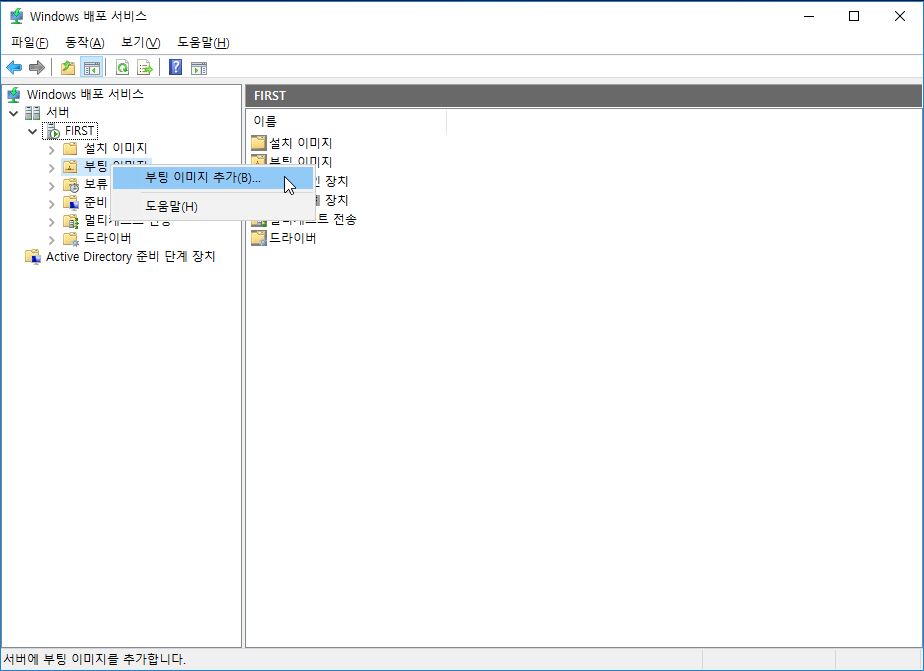Click the Windows 배포 서비스 title bar app icon
The height and width of the screenshot is (671, 924).
(16, 16)
